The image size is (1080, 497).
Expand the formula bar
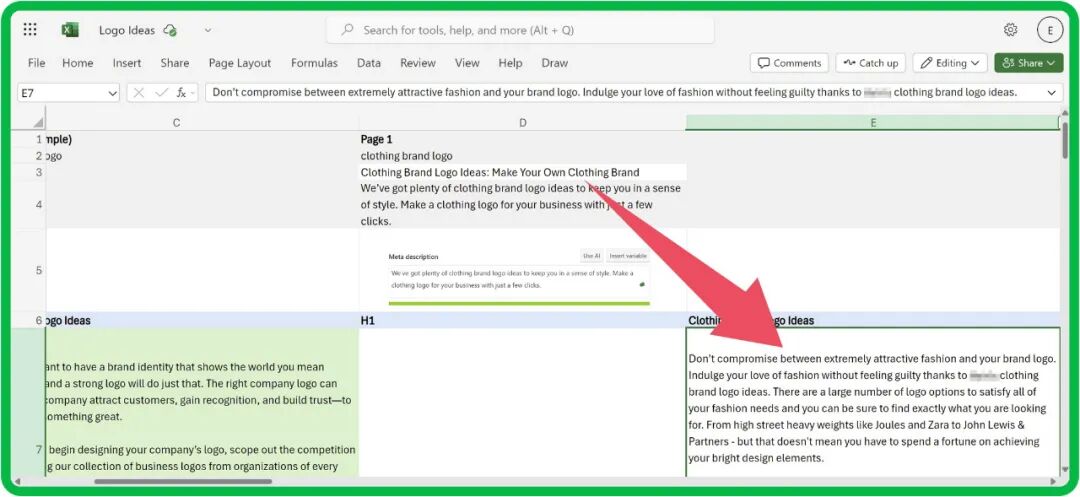[1051, 92]
